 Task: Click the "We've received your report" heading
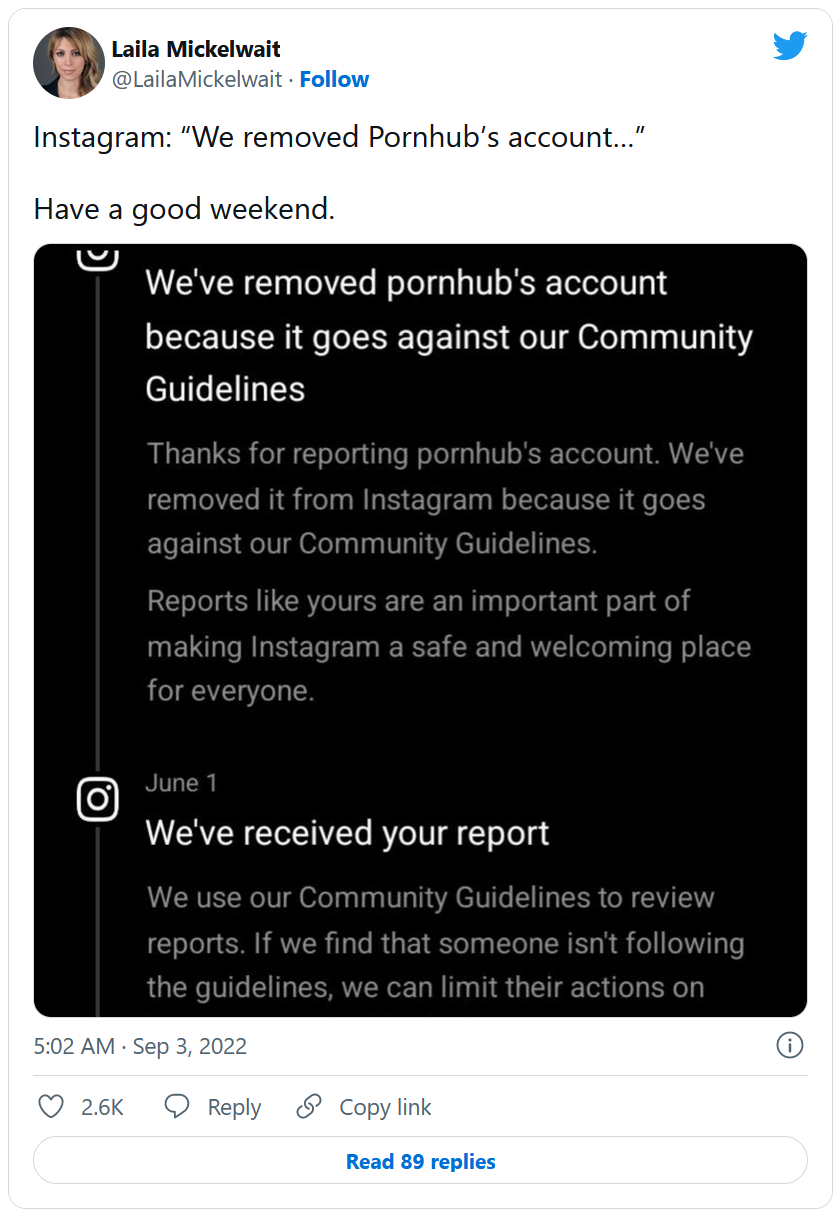coord(347,832)
